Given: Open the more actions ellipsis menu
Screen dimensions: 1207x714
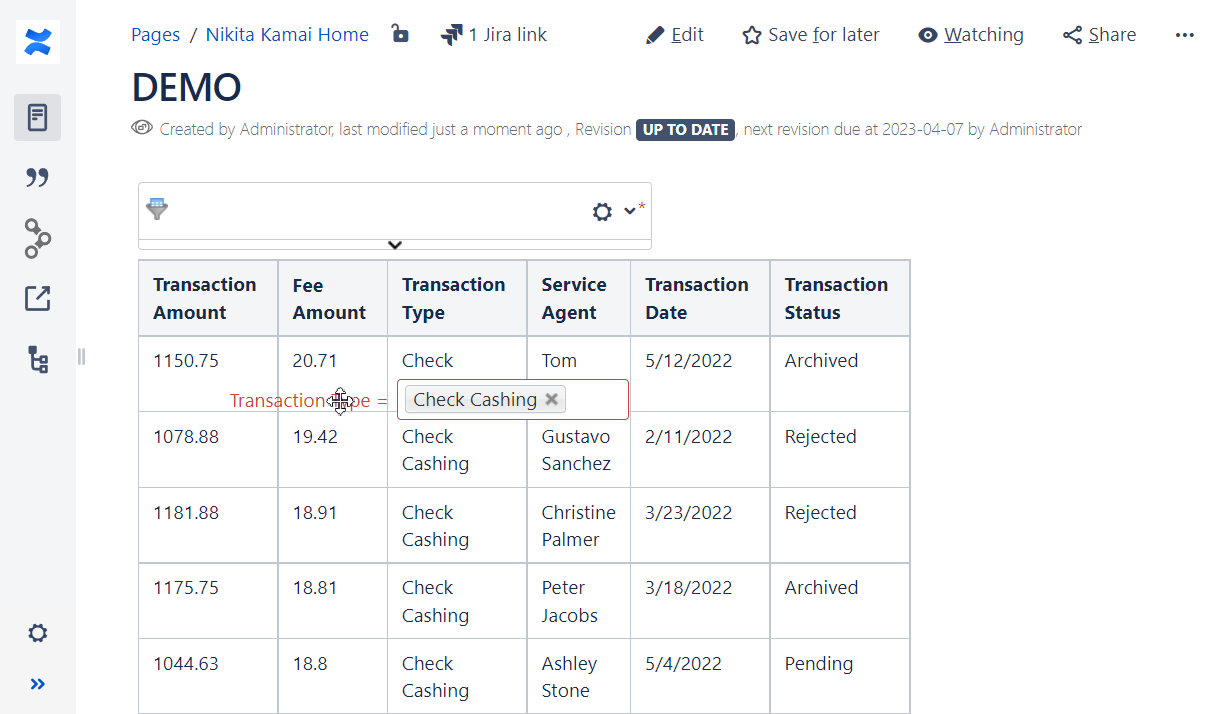Looking at the screenshot, I should (x=1185, y=34).
